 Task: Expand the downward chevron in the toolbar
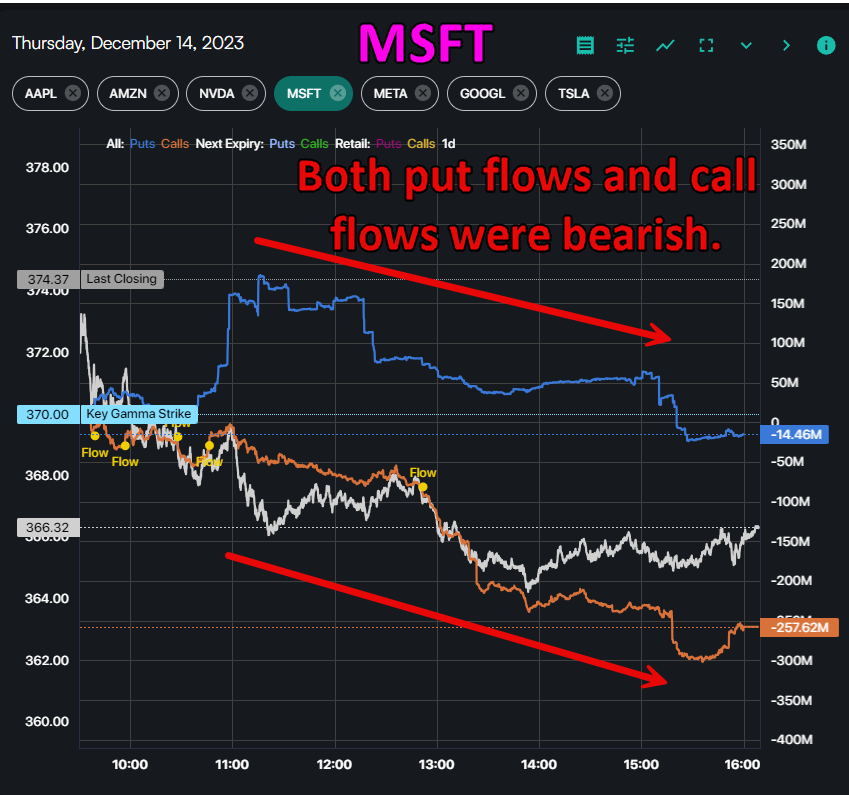click(746, 45)
